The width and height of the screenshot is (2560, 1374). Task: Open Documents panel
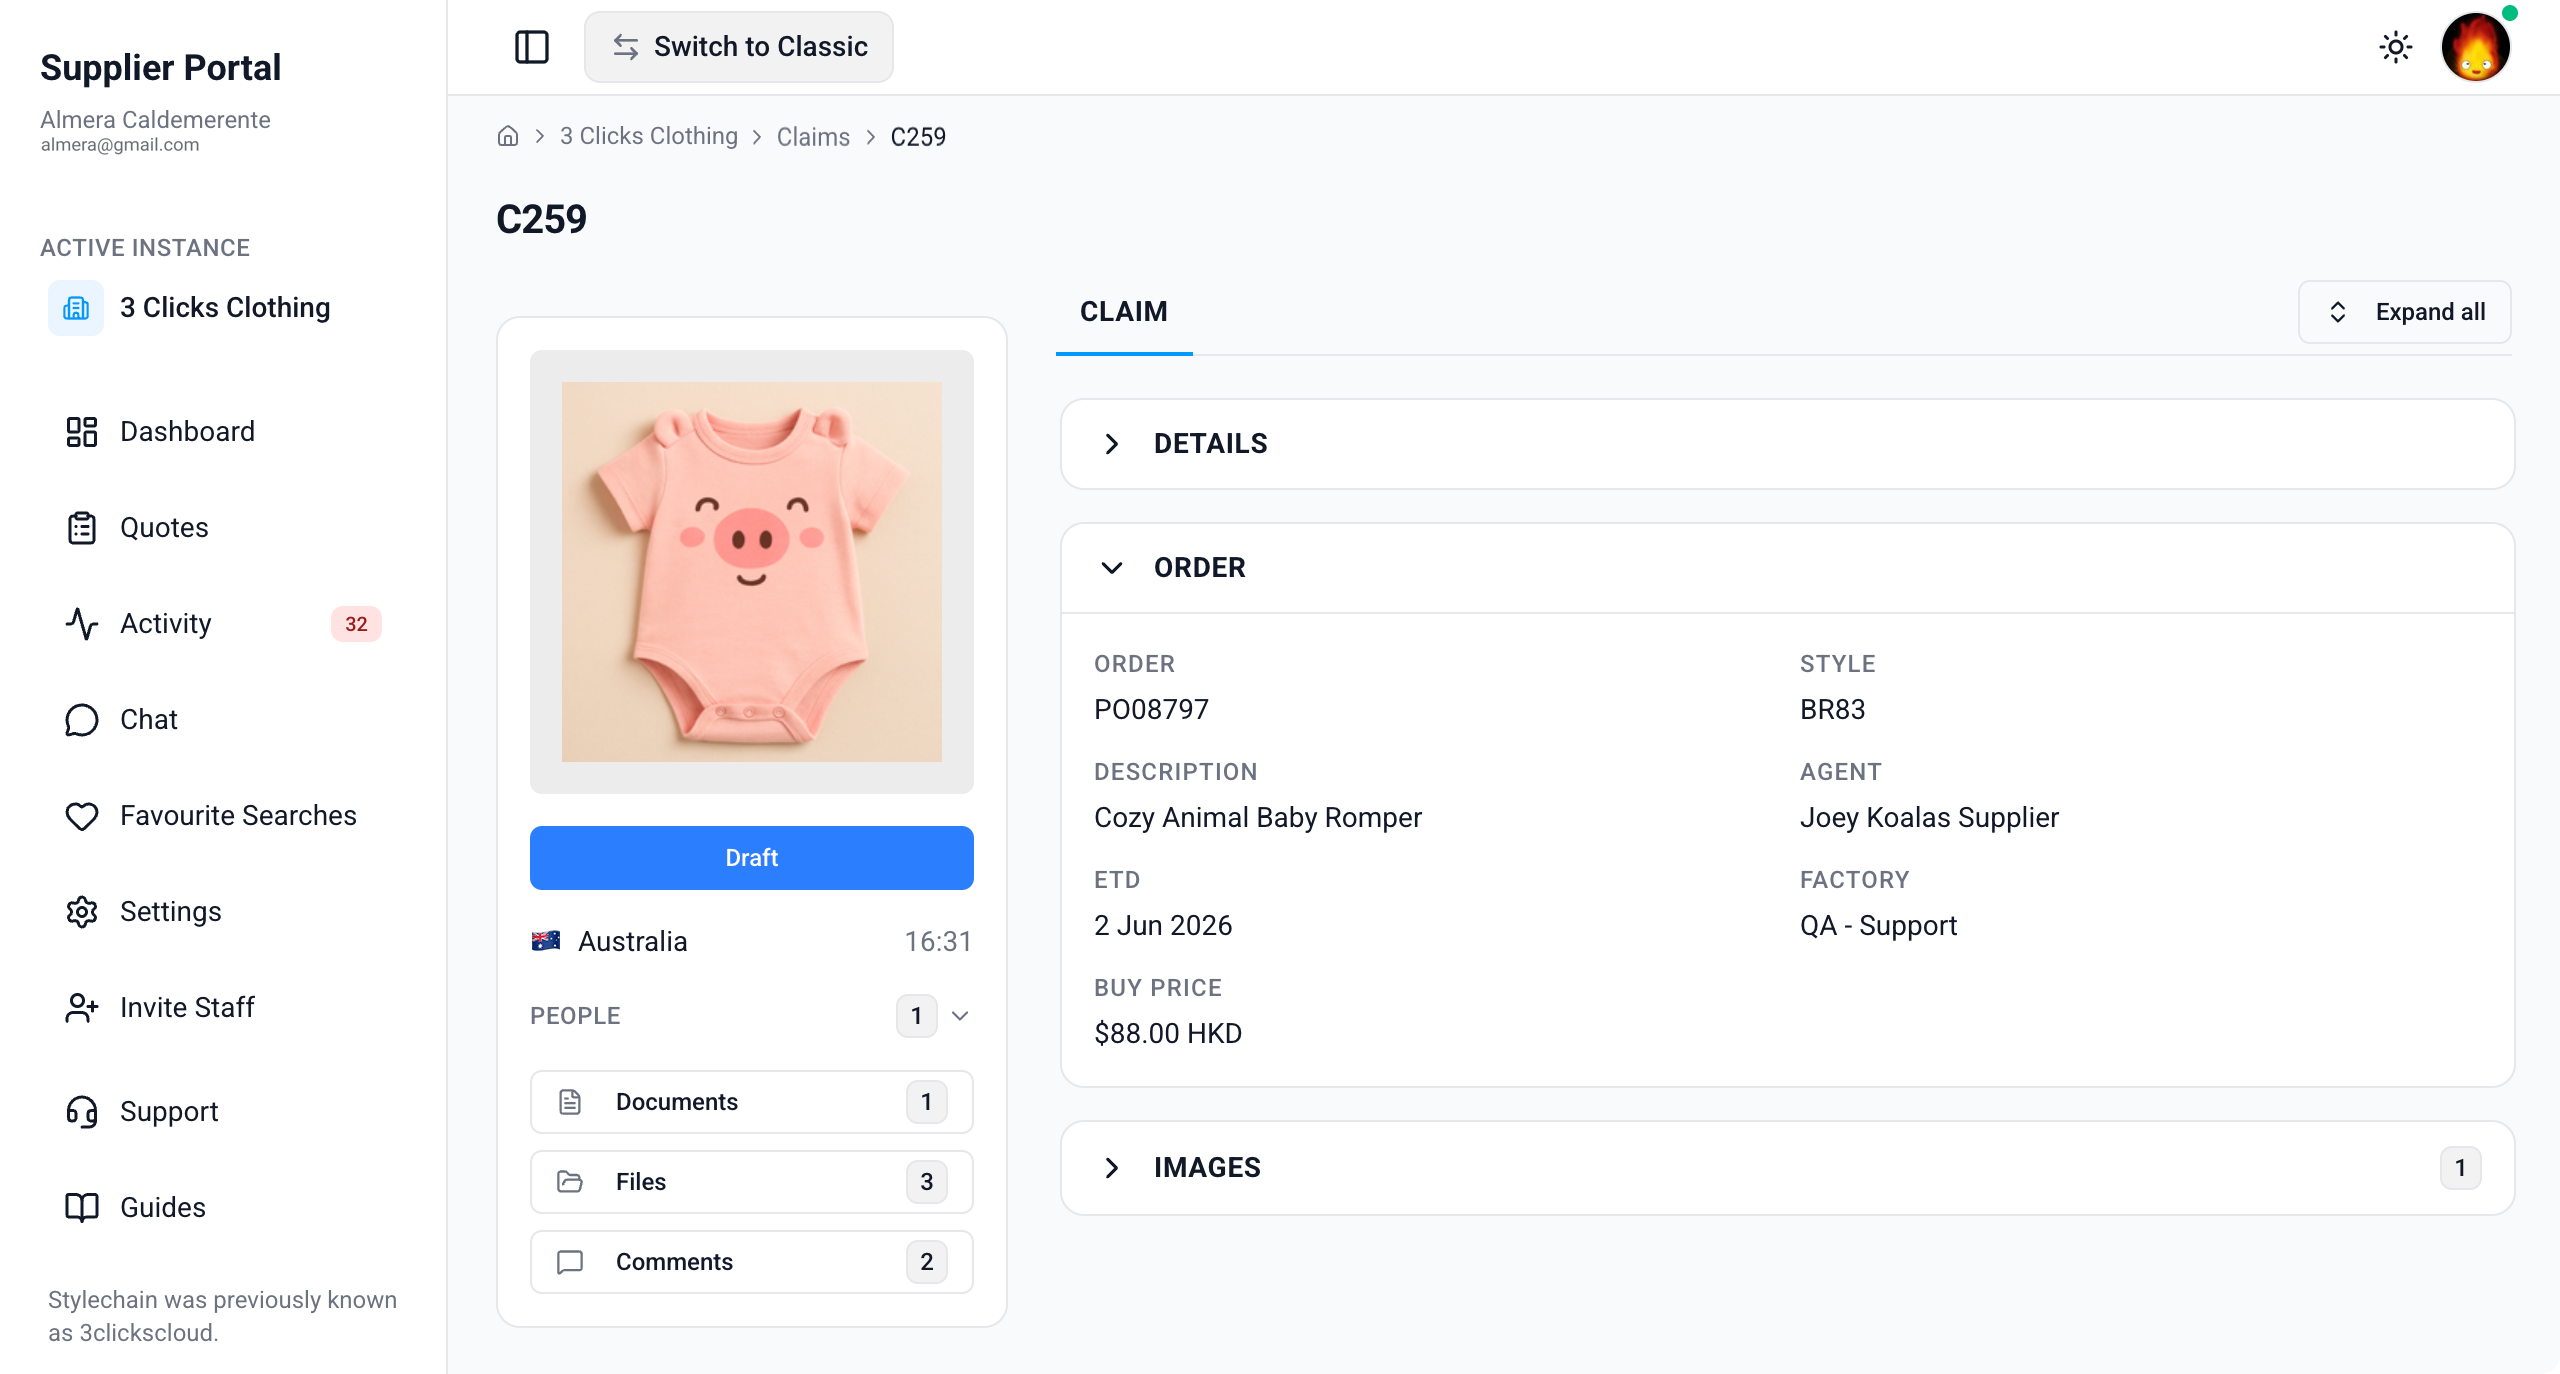tap(752, 1102)
